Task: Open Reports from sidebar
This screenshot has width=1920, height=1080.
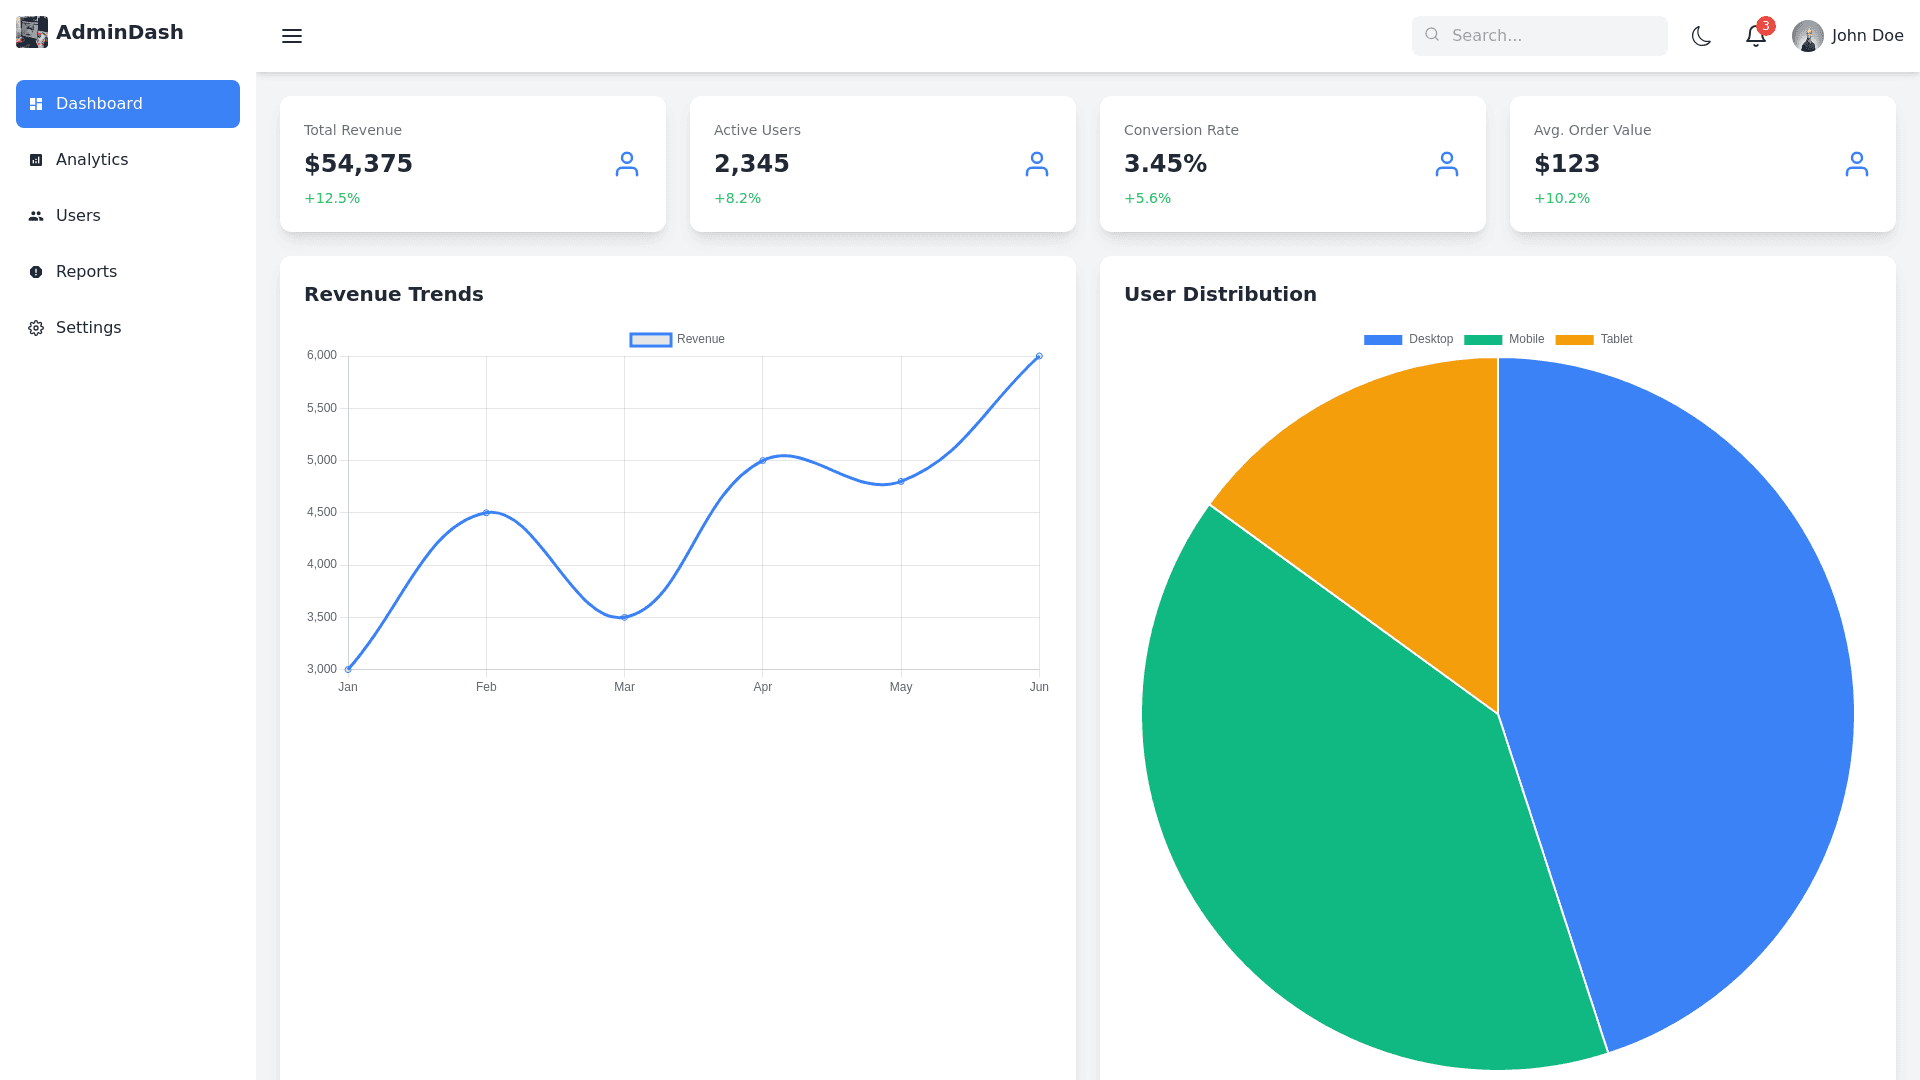Action: click(x=86, y=272)
